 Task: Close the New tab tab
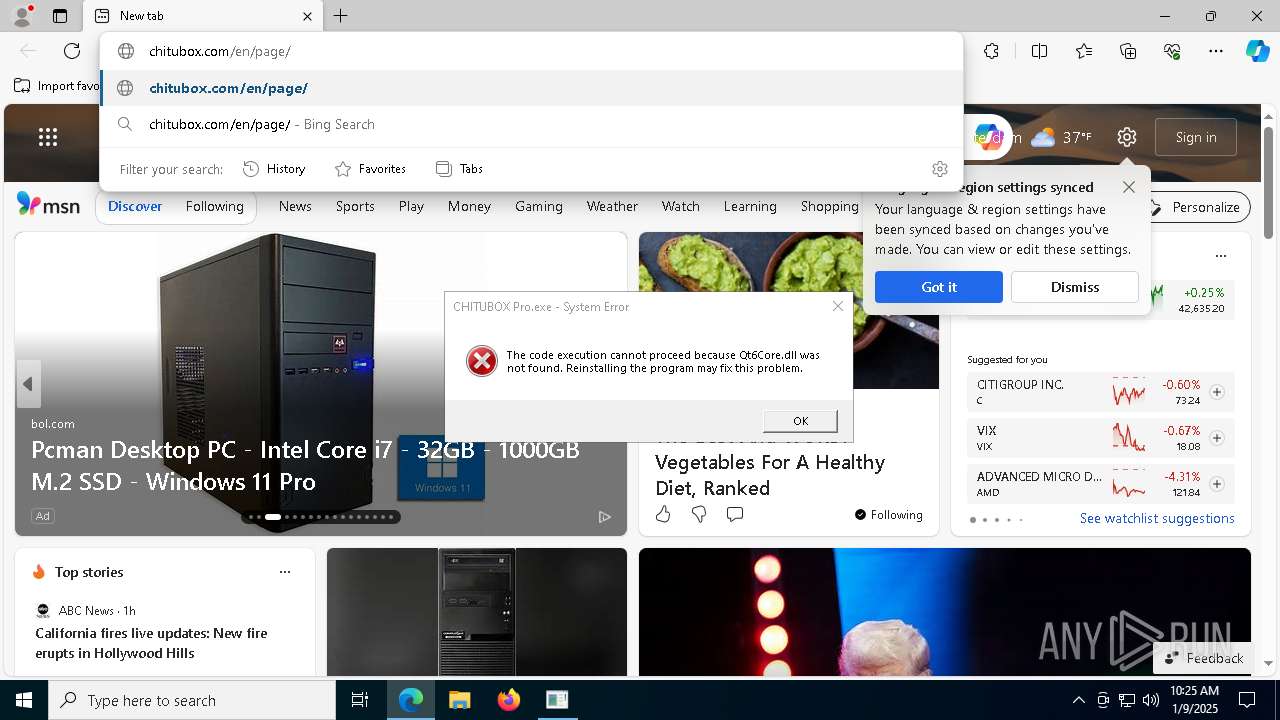coord(308,16)
